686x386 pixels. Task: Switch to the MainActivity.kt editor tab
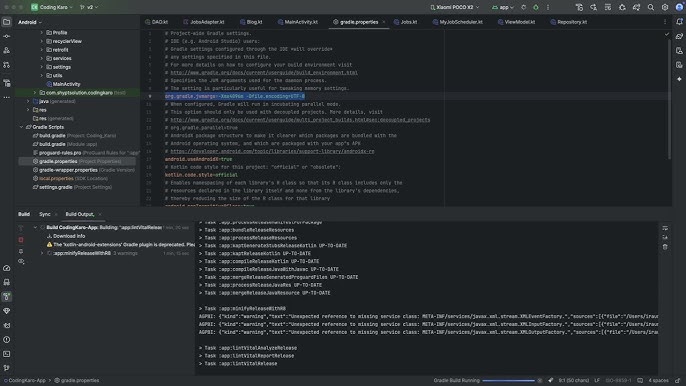(x=298, y=22)
